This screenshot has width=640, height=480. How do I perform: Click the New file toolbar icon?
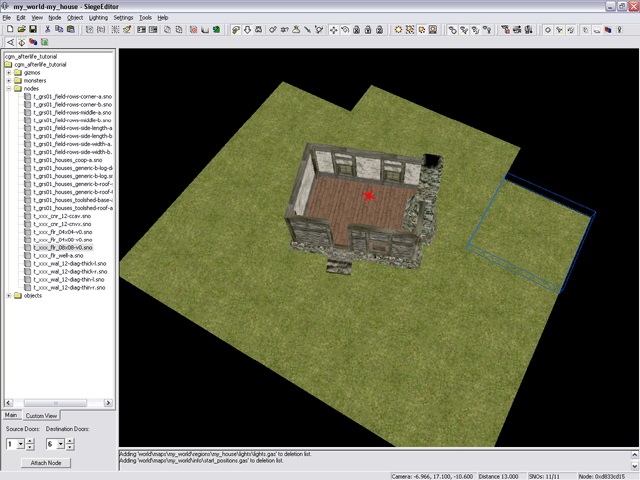10,29
